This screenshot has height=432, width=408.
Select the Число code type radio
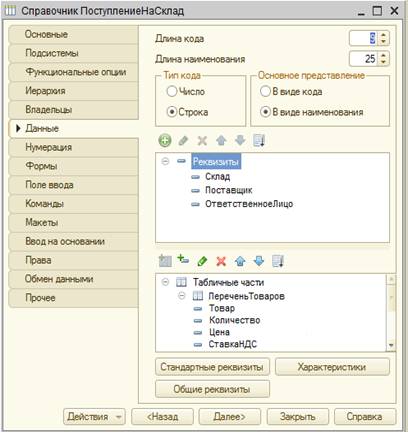point(172,91)
